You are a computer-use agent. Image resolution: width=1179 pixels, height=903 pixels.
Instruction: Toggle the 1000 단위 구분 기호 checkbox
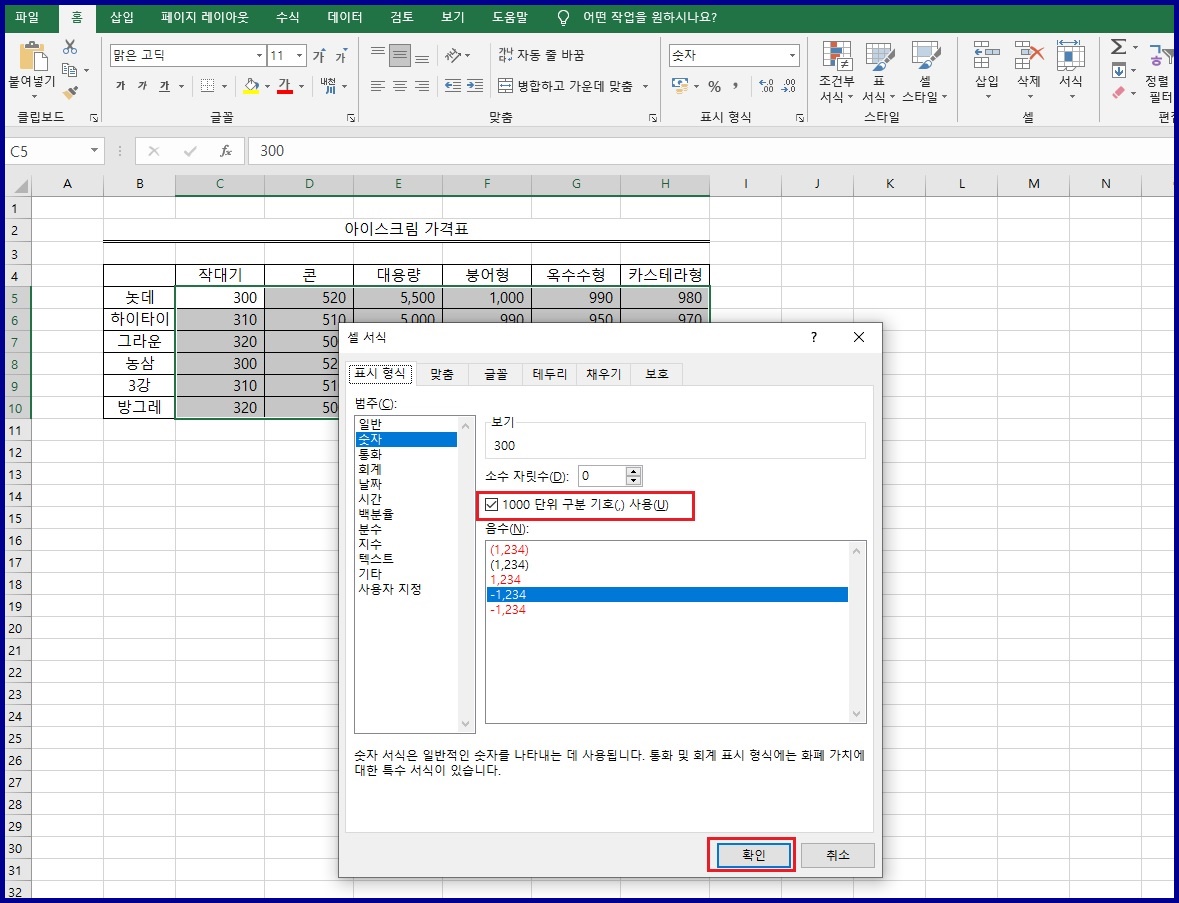point(491,505)
